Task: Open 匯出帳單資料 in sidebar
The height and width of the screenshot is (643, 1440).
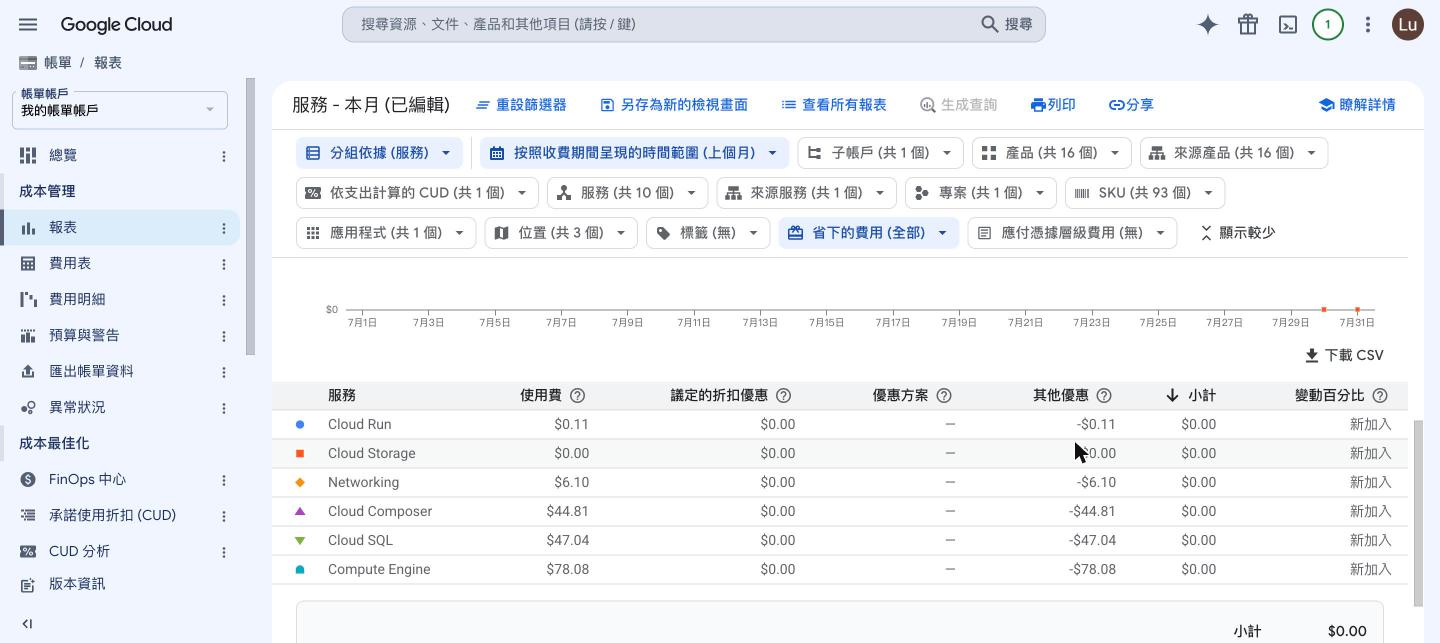Action: (x=91, y=371)
